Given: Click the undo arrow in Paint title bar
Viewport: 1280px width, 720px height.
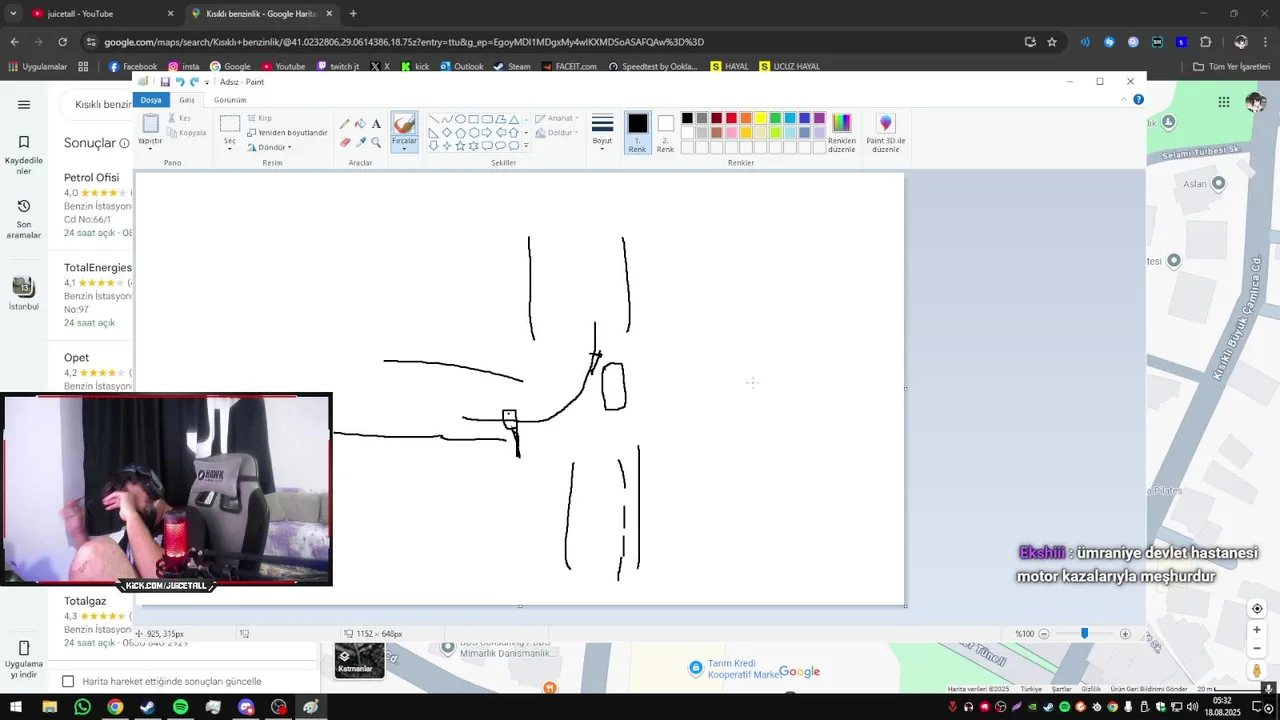Looking at the screenshot, I should [x=180, y=82].
